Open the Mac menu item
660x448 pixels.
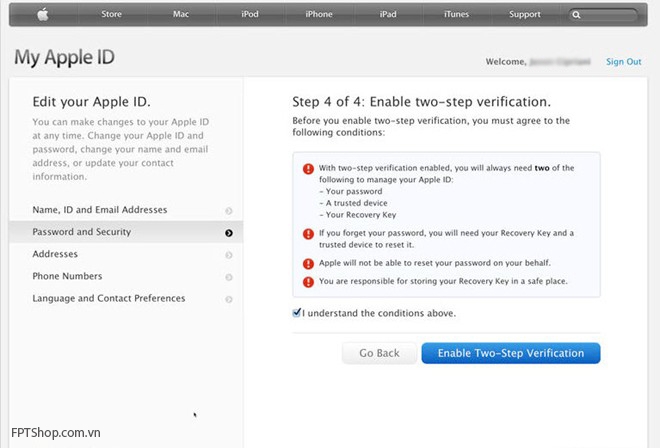[181, 14]
